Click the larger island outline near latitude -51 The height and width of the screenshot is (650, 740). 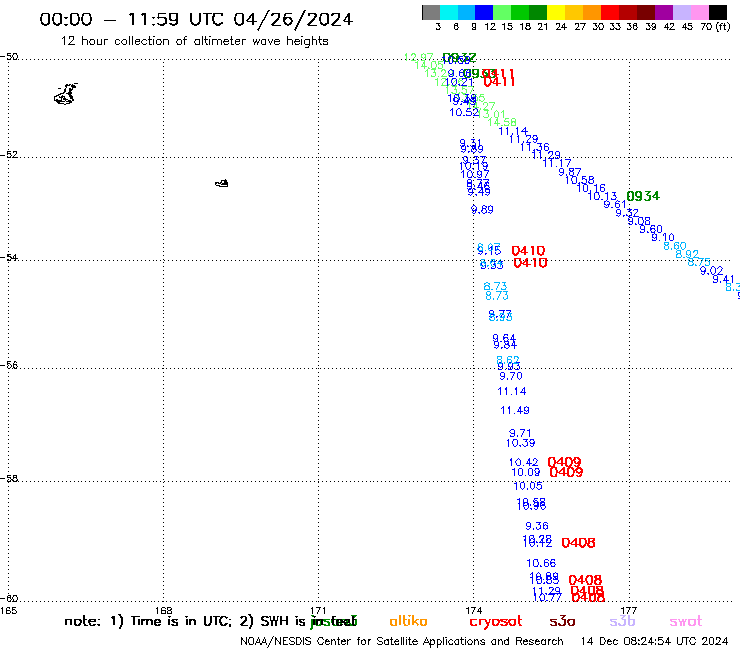(x=66, y=94)
